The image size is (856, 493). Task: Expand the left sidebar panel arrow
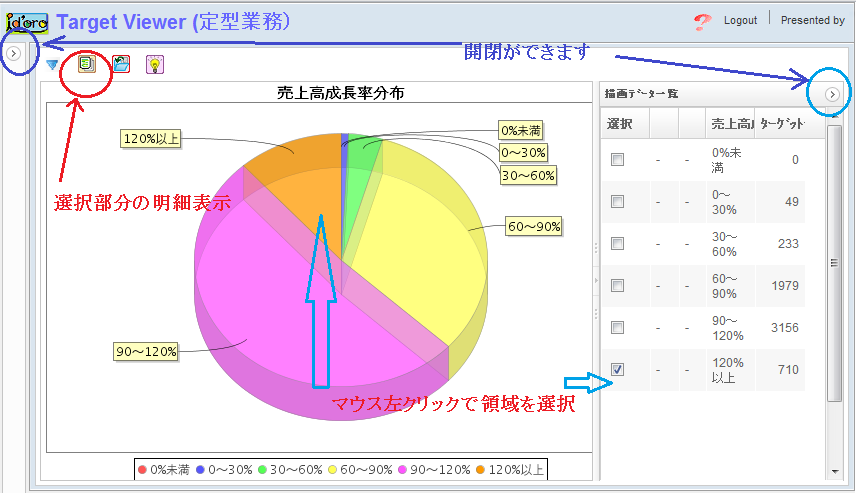14,53
